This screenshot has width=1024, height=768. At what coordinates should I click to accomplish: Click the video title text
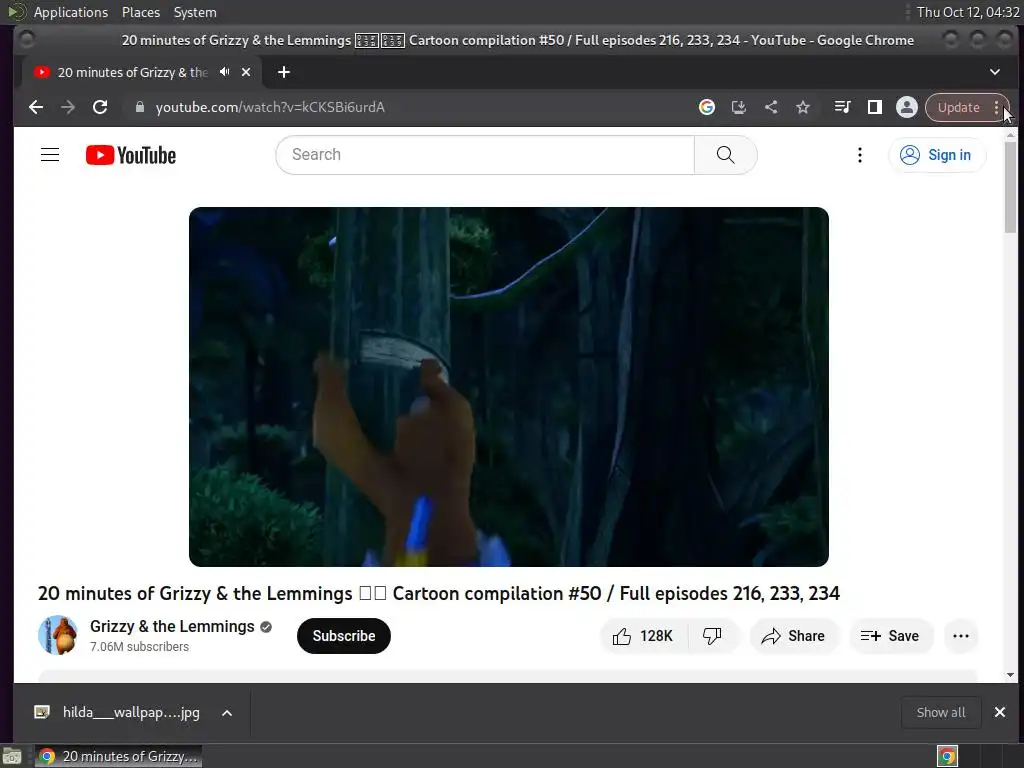coord(439,593)
